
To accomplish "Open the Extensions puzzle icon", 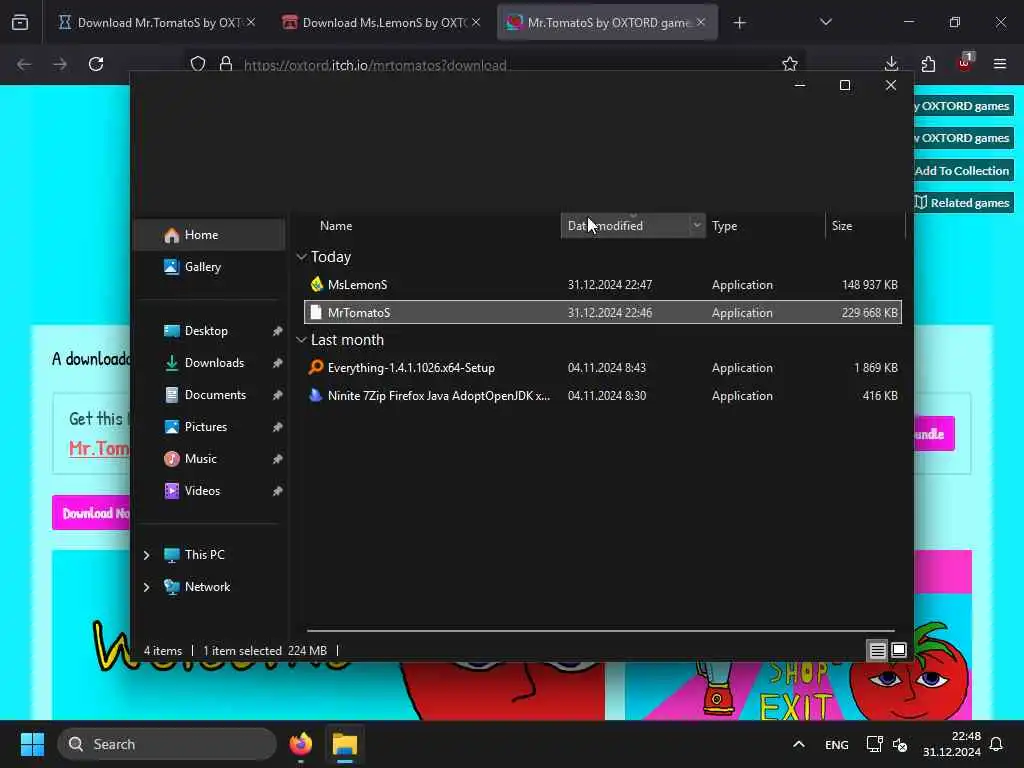I will tap(928, 64).
